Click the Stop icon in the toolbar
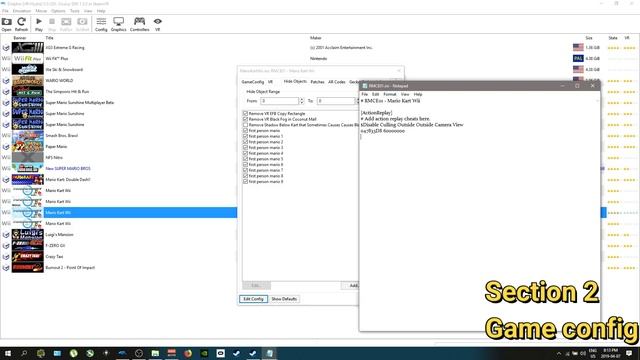This screenshot has height=360, width=640. pyautogui.click(x=52, y=24)
